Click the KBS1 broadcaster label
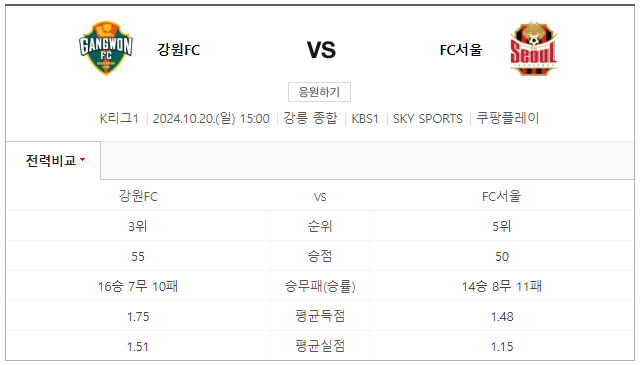The width and height of the screenshot is (641, 365). coord(365,119)
